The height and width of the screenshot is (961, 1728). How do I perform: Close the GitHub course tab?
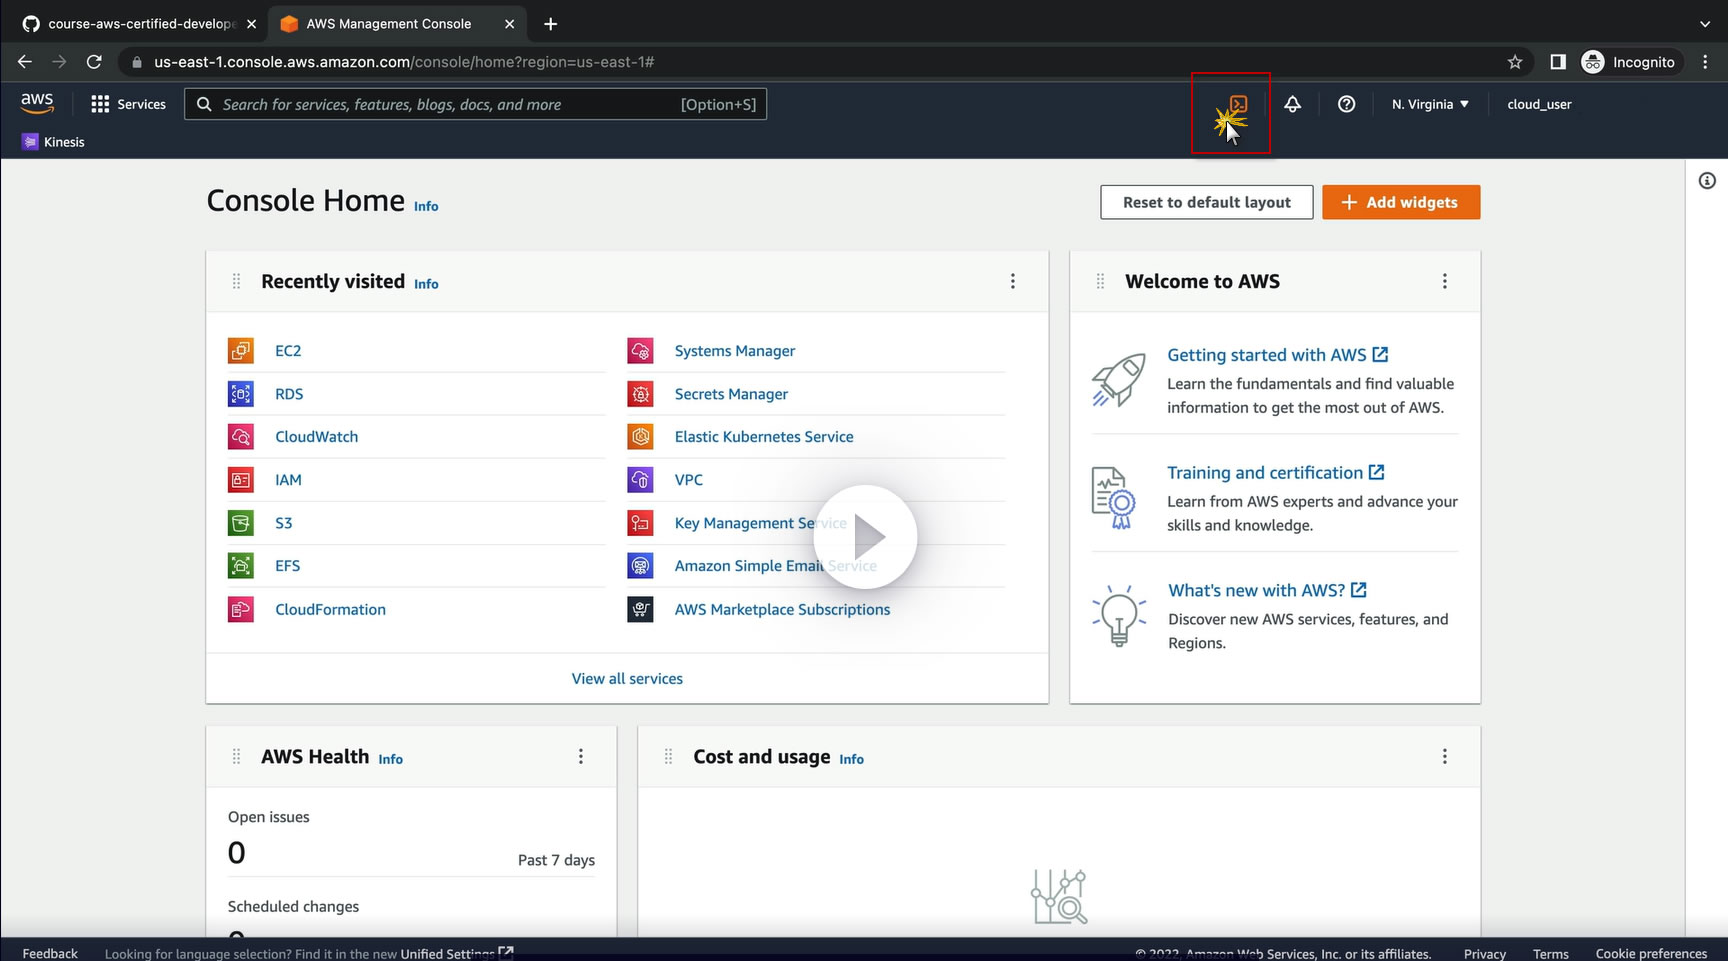tap(251, 24)
